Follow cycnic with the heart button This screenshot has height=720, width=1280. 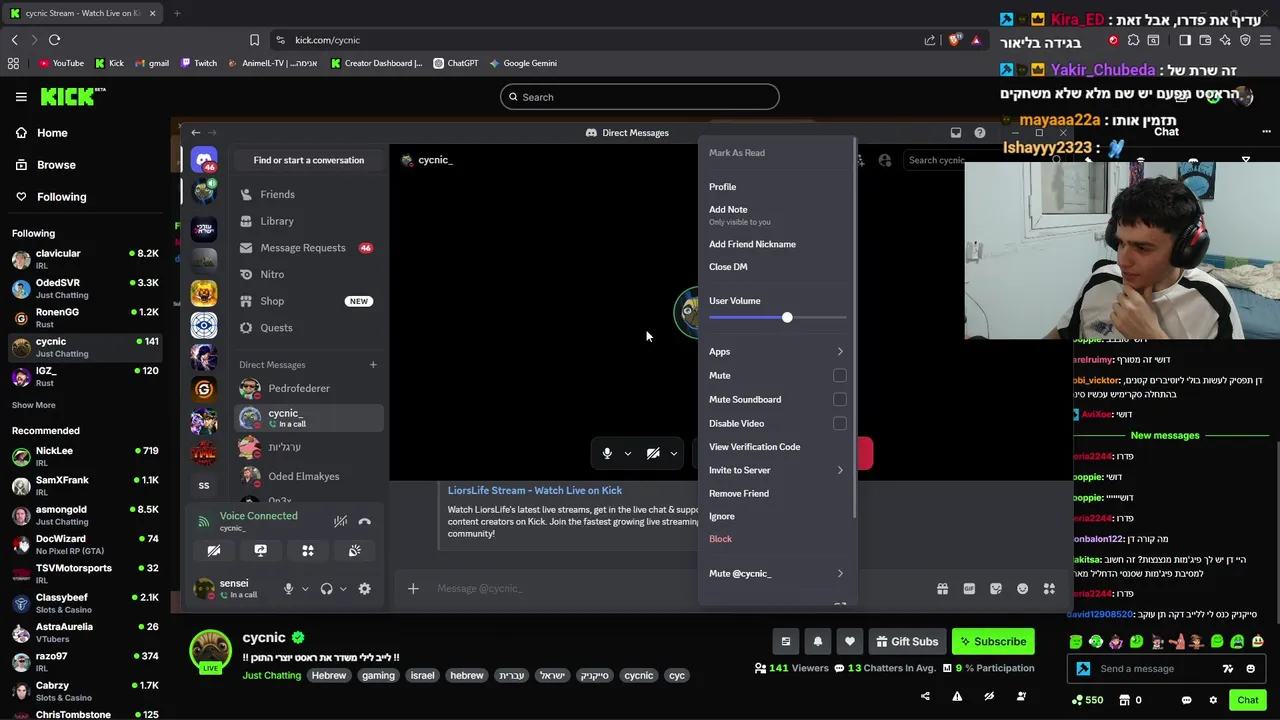[x=850, y=642]
